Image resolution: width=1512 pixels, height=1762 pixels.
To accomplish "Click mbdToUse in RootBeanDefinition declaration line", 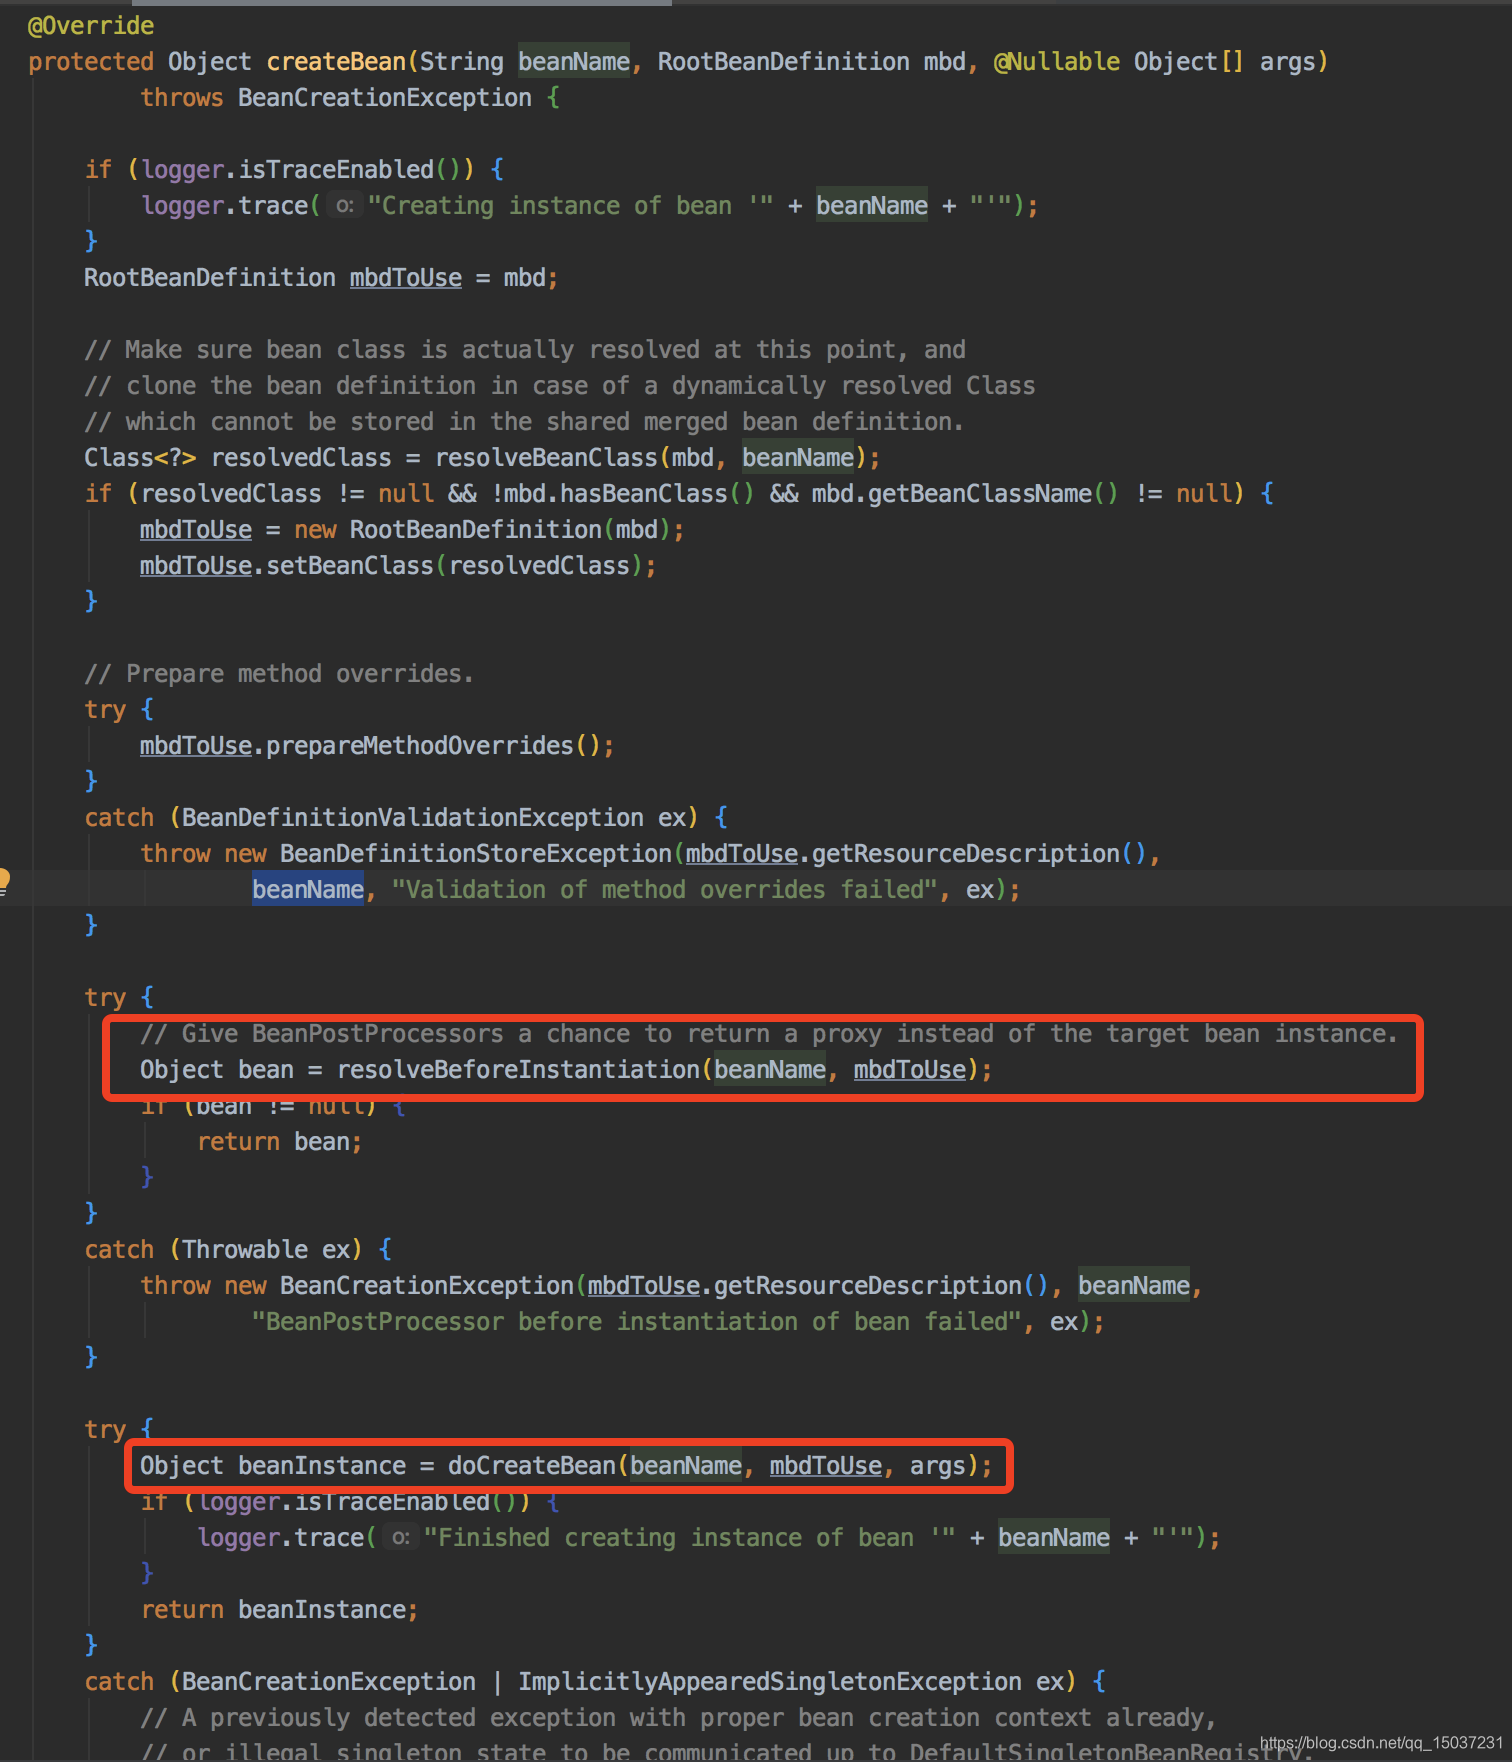I will (405, 278).
